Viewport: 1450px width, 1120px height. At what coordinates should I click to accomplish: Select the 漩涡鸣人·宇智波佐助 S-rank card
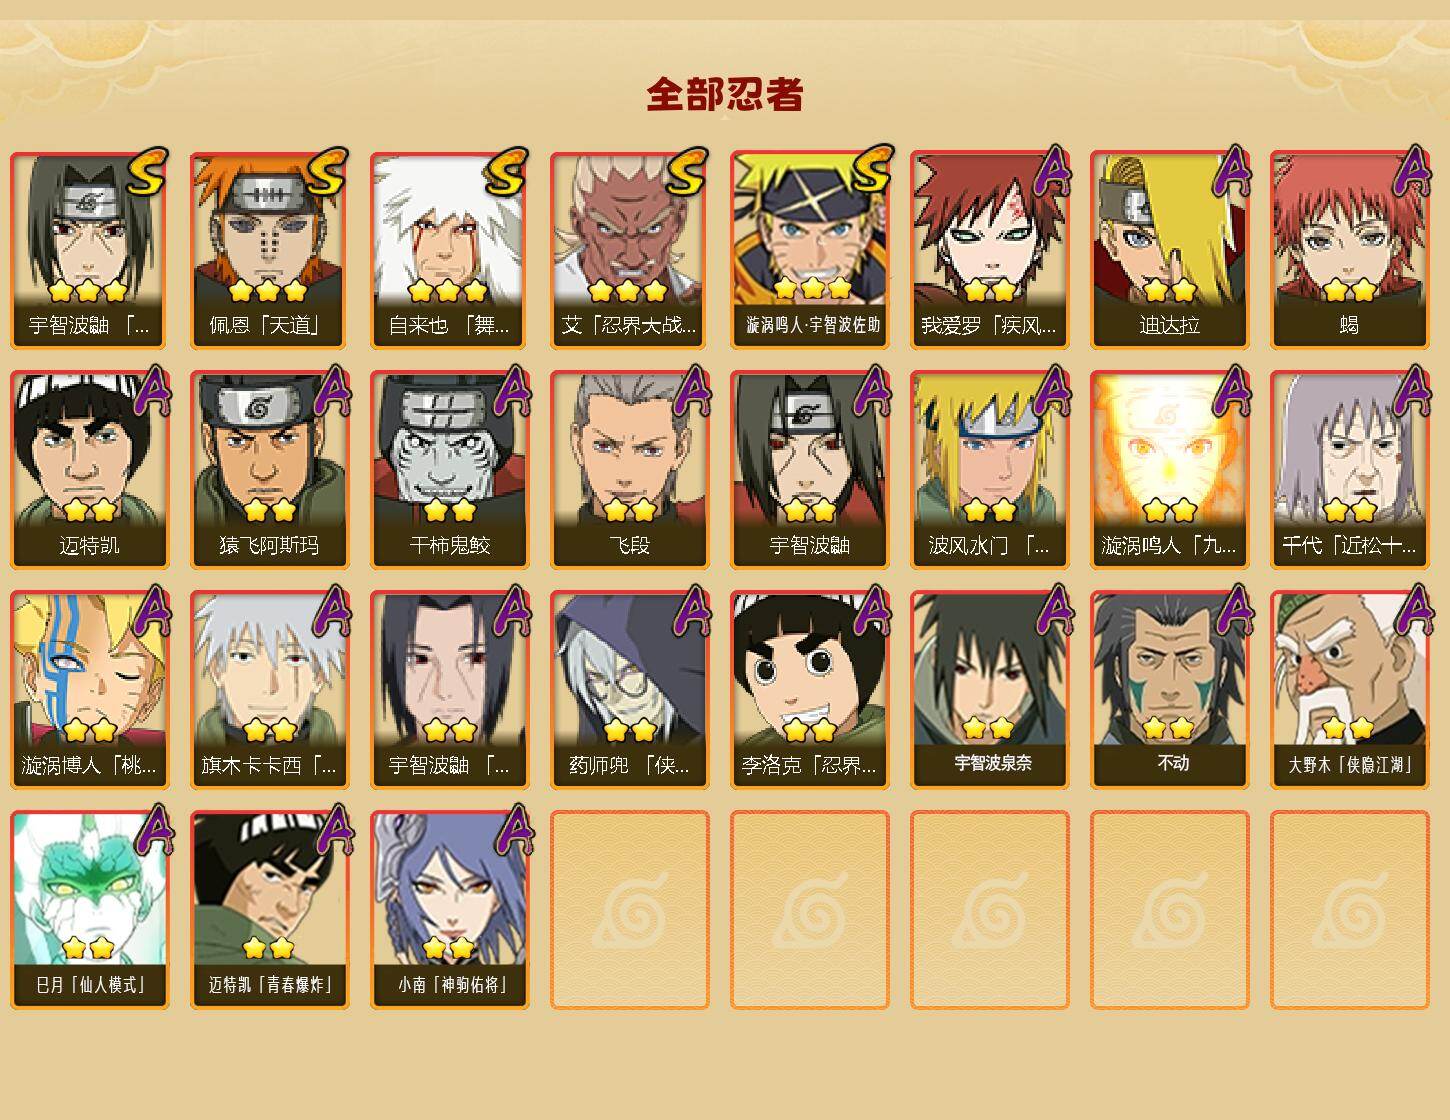pos(809,250)
